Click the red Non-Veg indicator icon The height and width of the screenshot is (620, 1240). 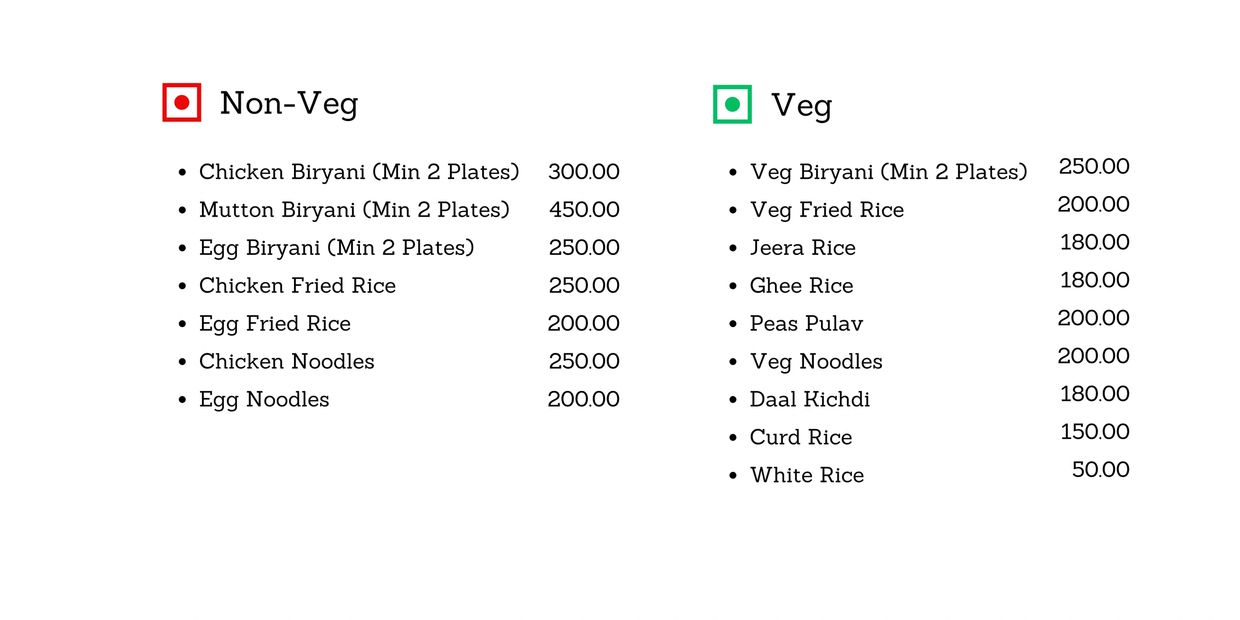[182, 102]
